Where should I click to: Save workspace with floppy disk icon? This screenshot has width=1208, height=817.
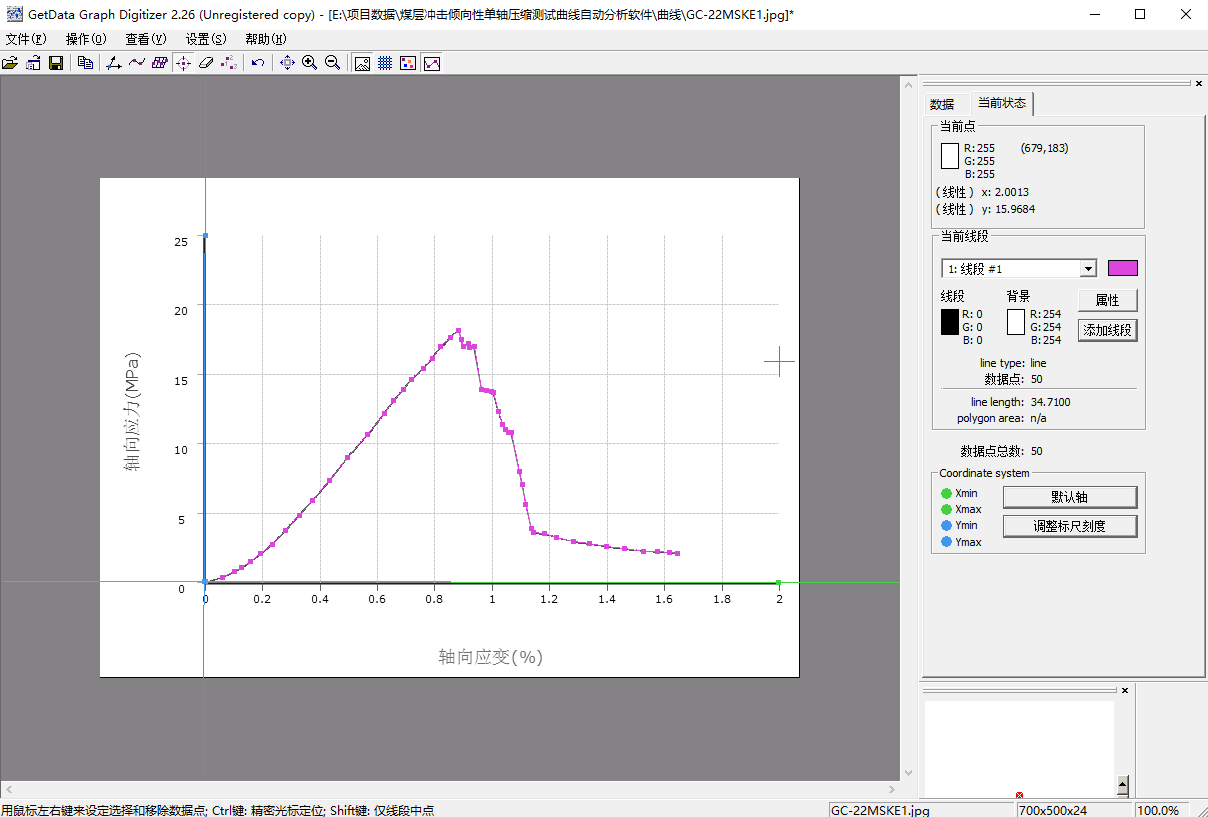(56, 63)
